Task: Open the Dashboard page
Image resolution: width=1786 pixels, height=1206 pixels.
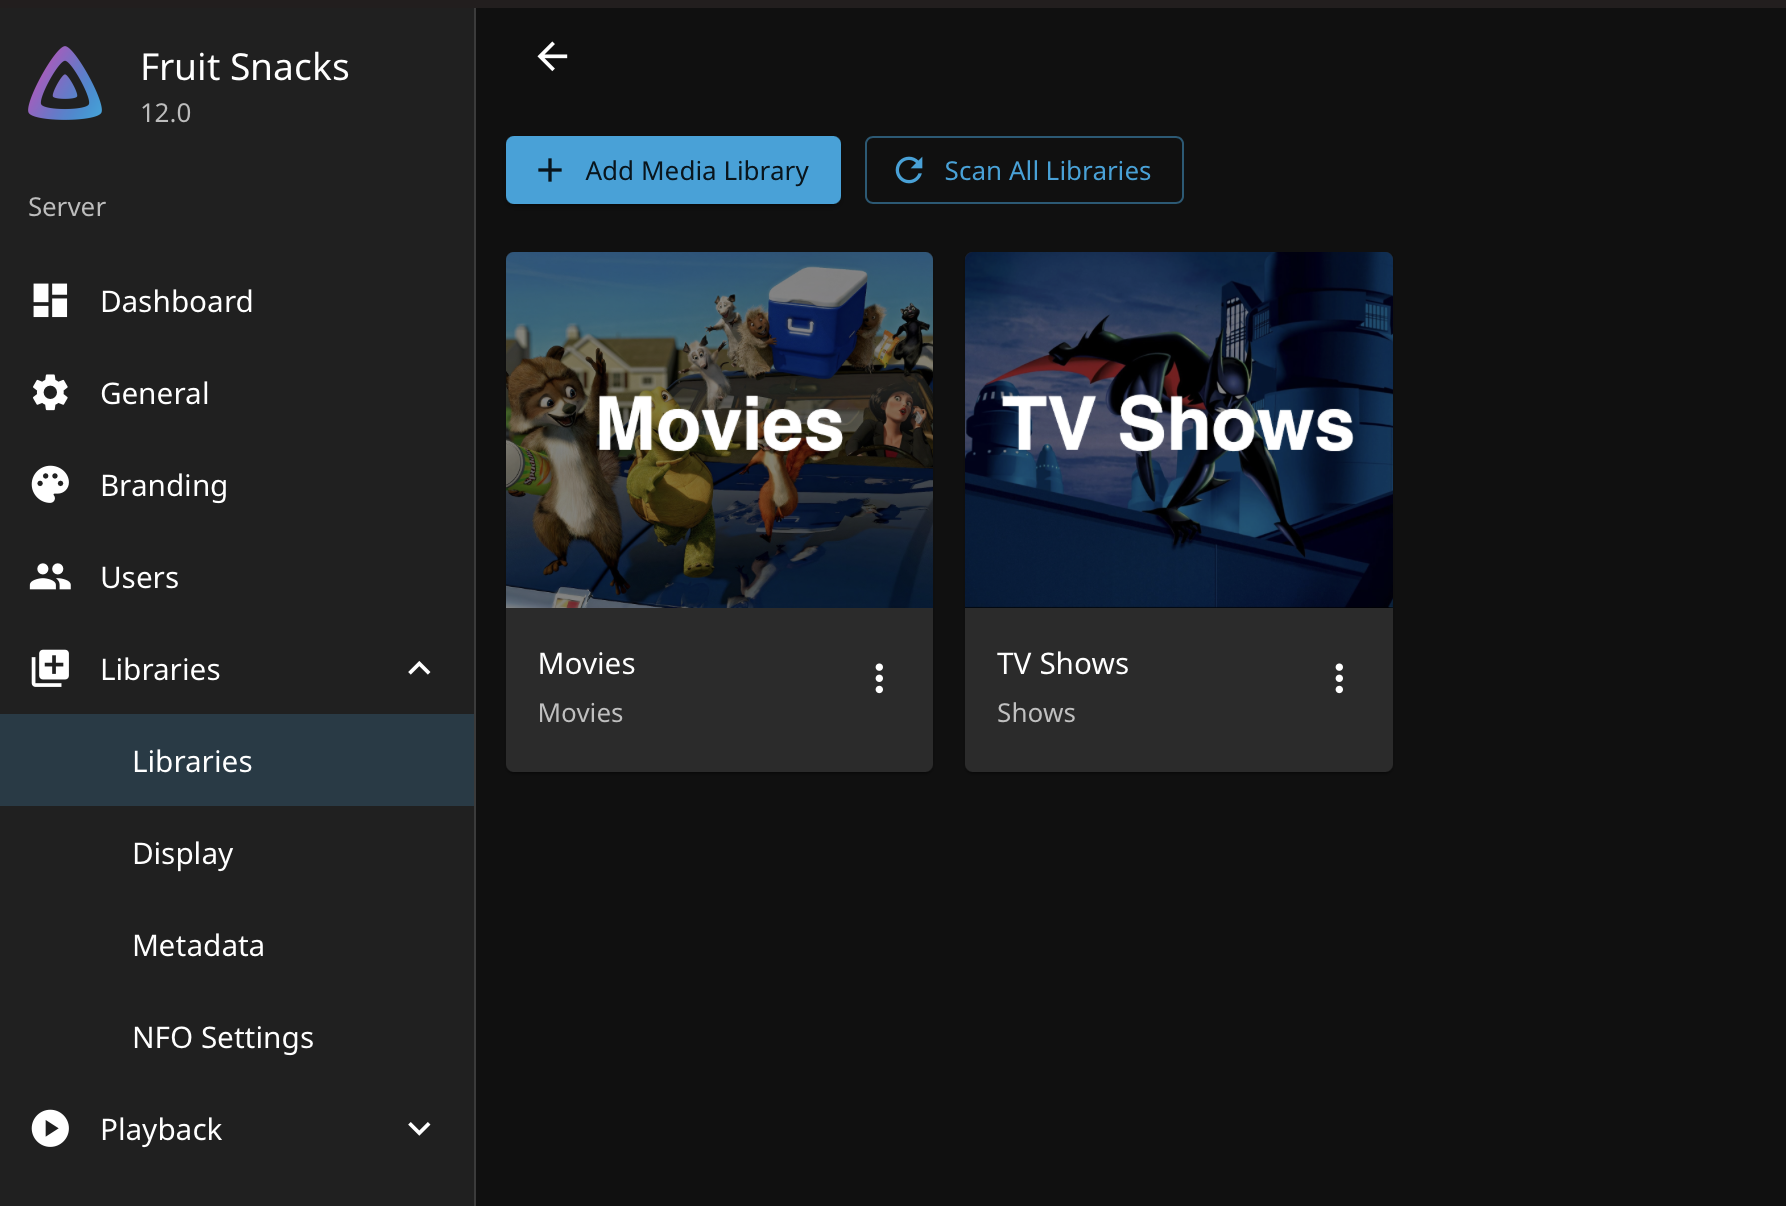Action: click(x=237, y=301)
